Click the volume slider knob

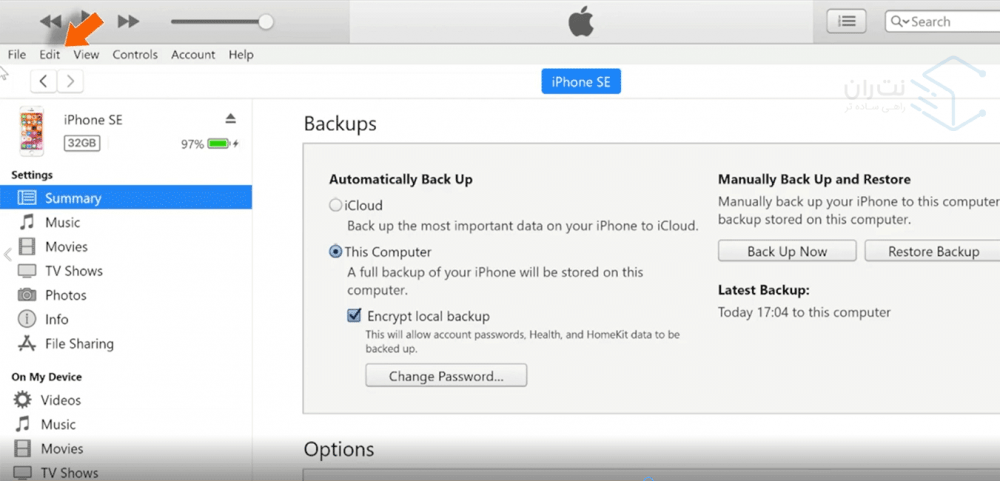(x=265, y=21)
